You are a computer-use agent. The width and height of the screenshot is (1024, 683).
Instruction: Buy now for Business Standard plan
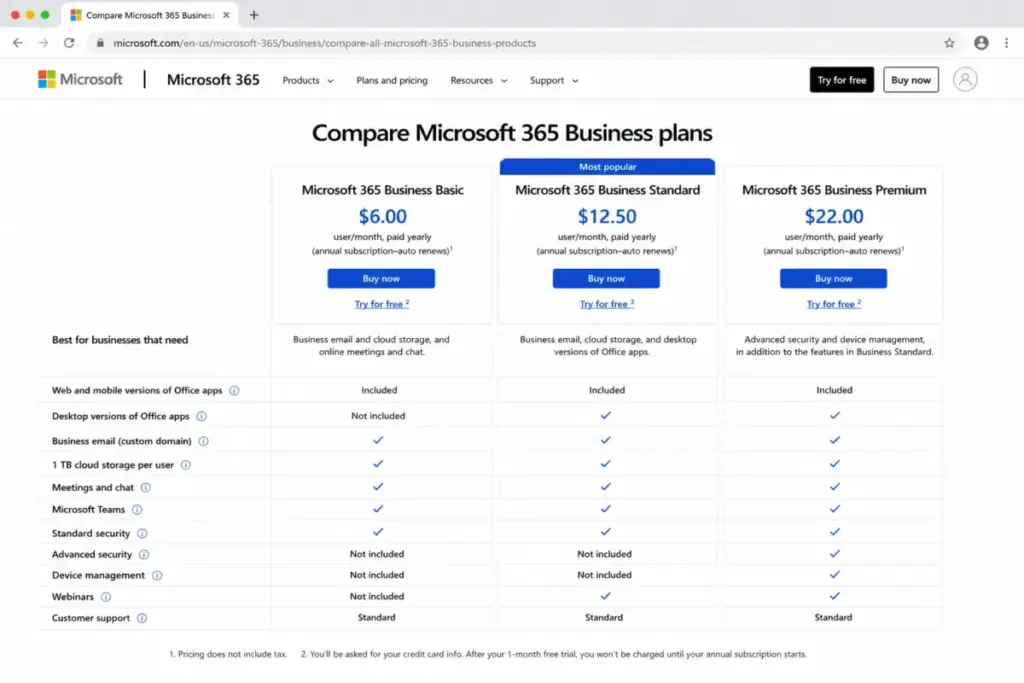tap(606, 278)
